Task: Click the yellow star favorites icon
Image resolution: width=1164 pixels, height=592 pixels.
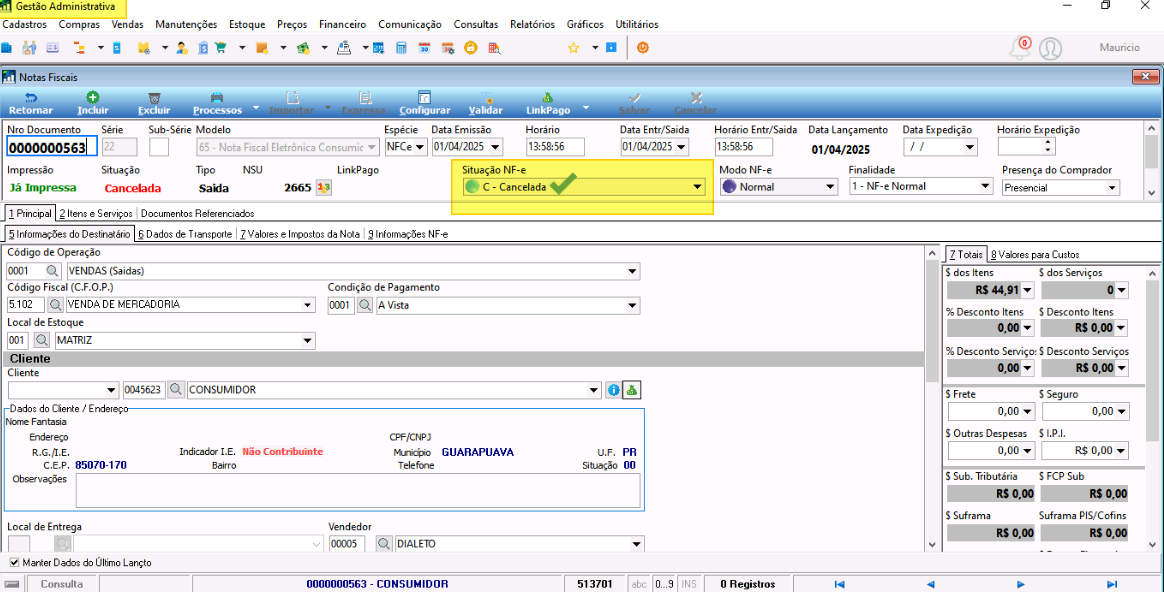Action: click(x=573, y=48)
